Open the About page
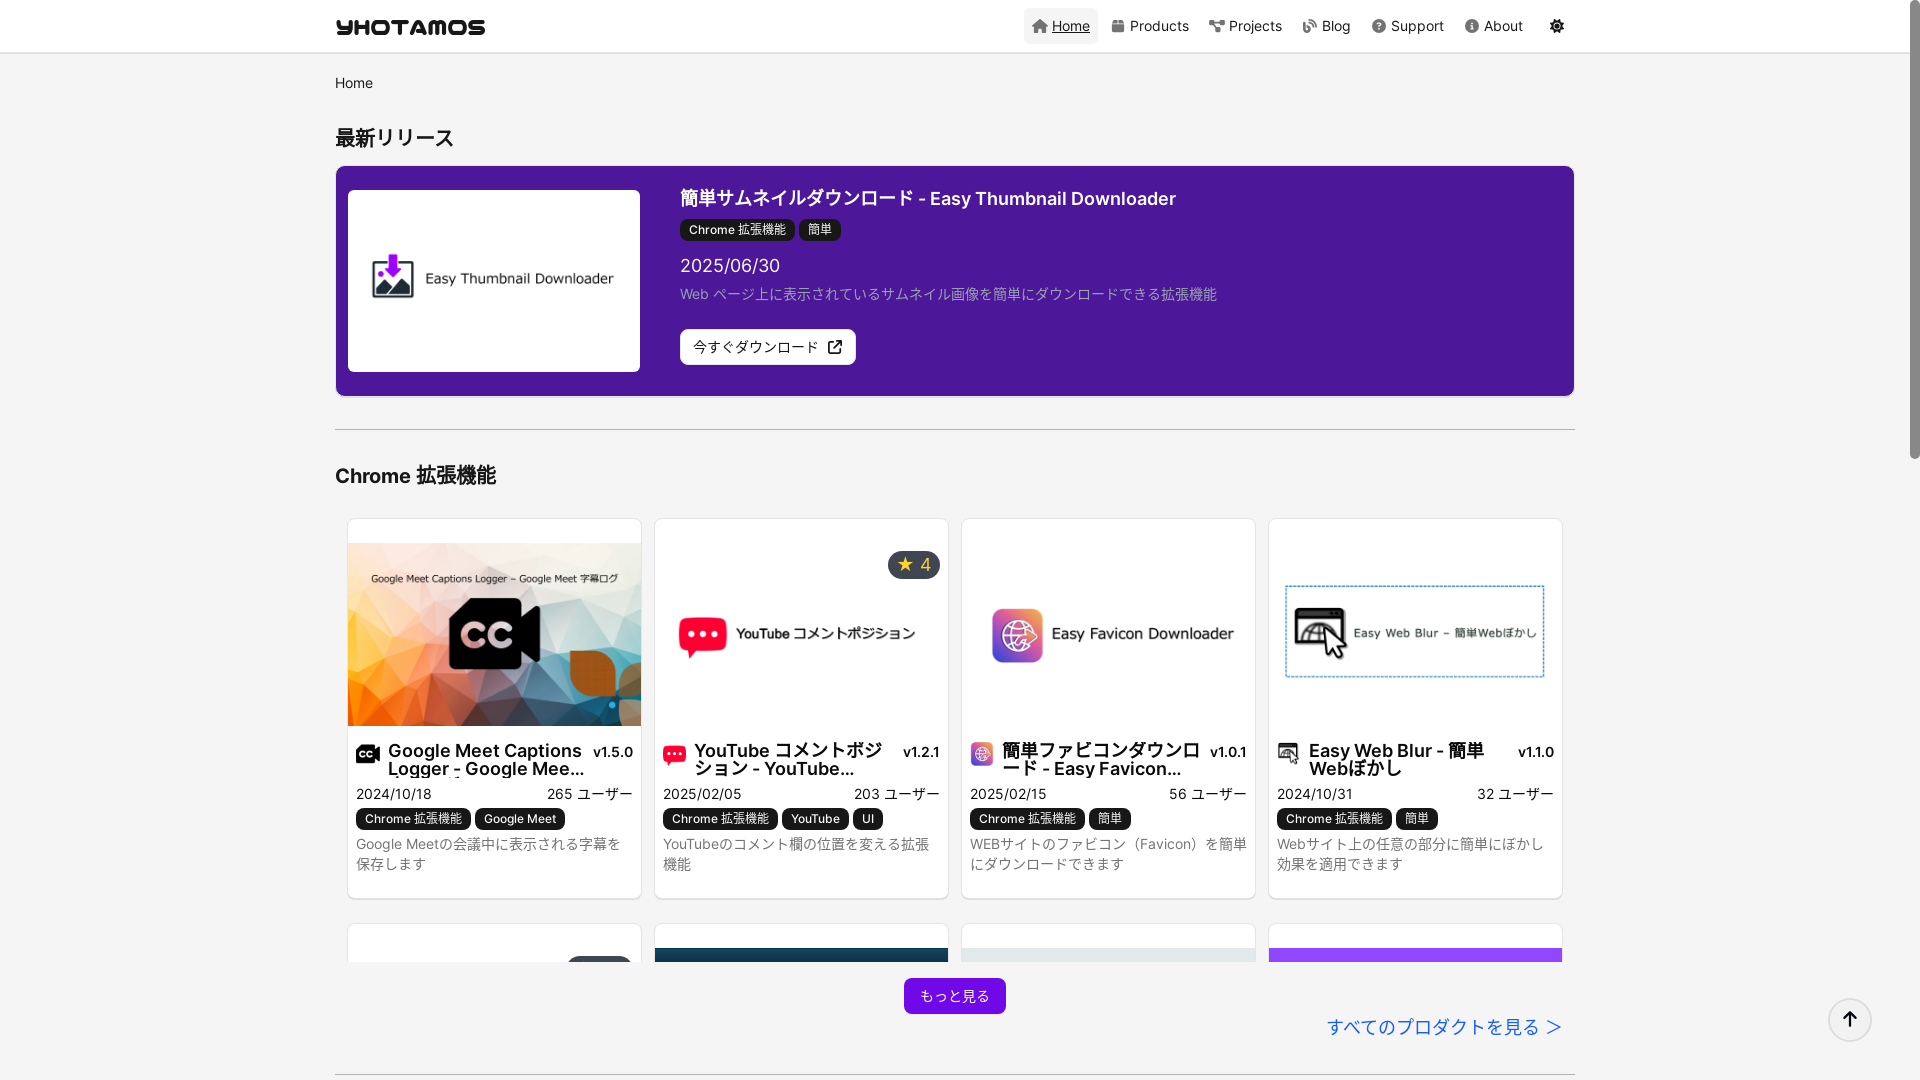This screenshot has height=1080, width=1920. point(1493,26)
